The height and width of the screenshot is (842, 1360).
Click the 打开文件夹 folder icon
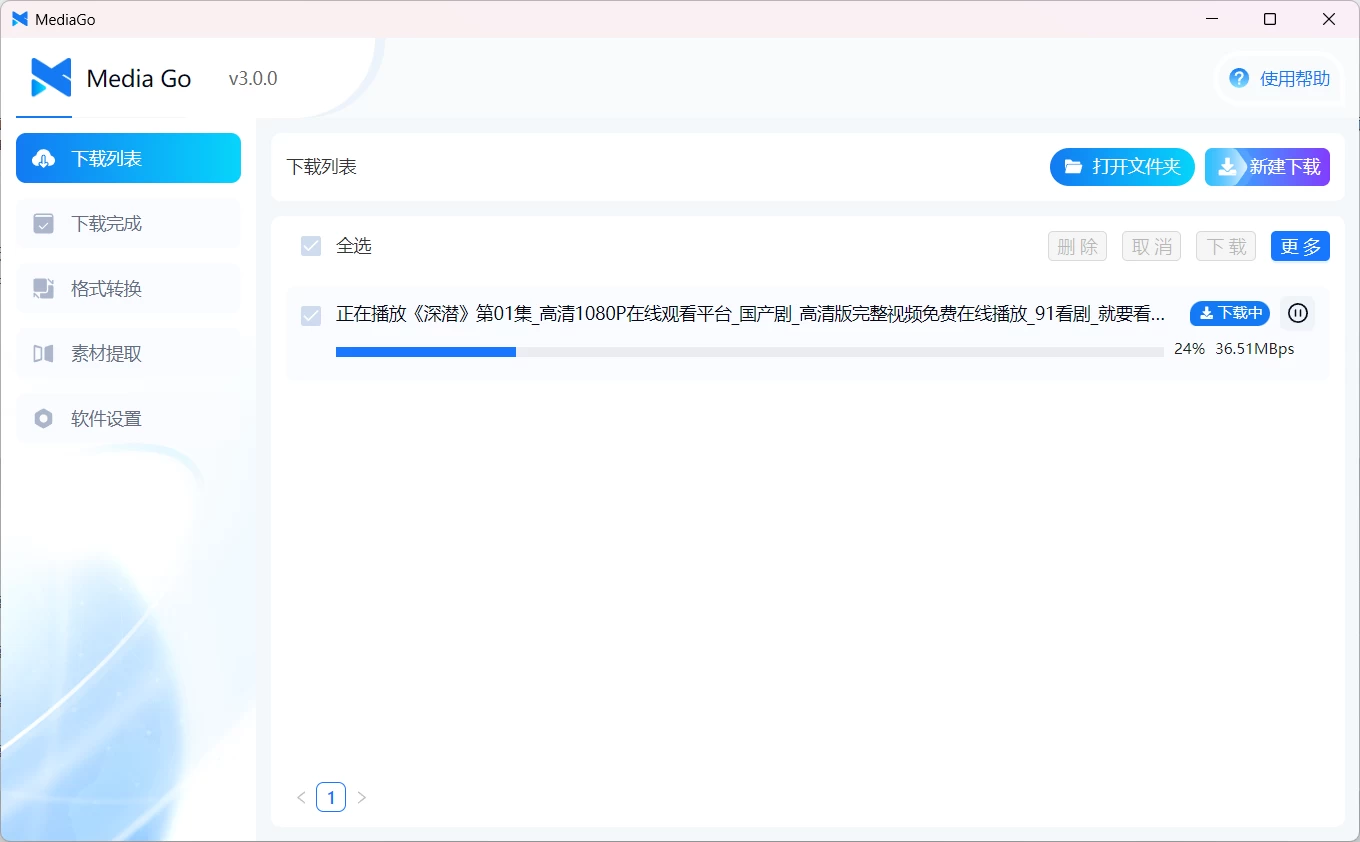coord(1072,166)
